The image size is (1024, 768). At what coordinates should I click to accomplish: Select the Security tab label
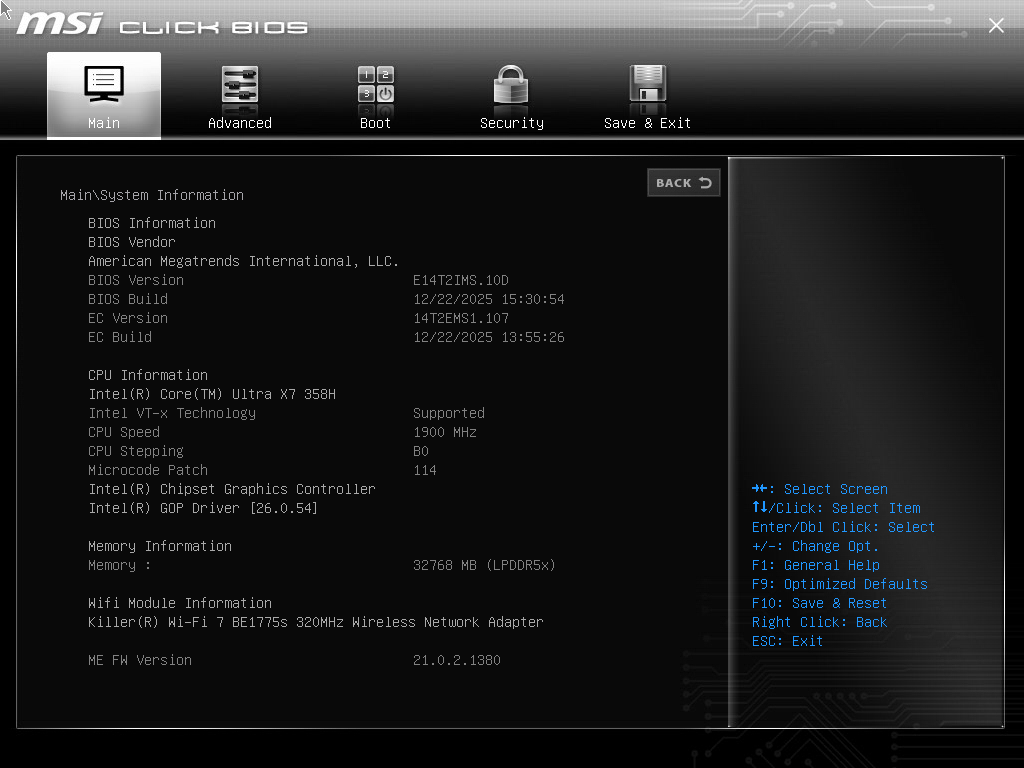(511, 123)
